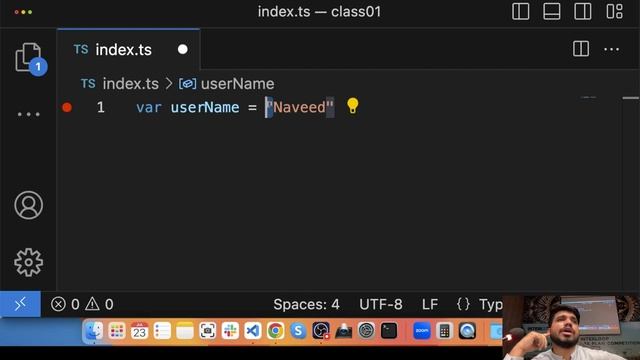The height and width of the screenshot is (360, 640).
Task: Open Slack from the Dock
Action: click(230, 331)
